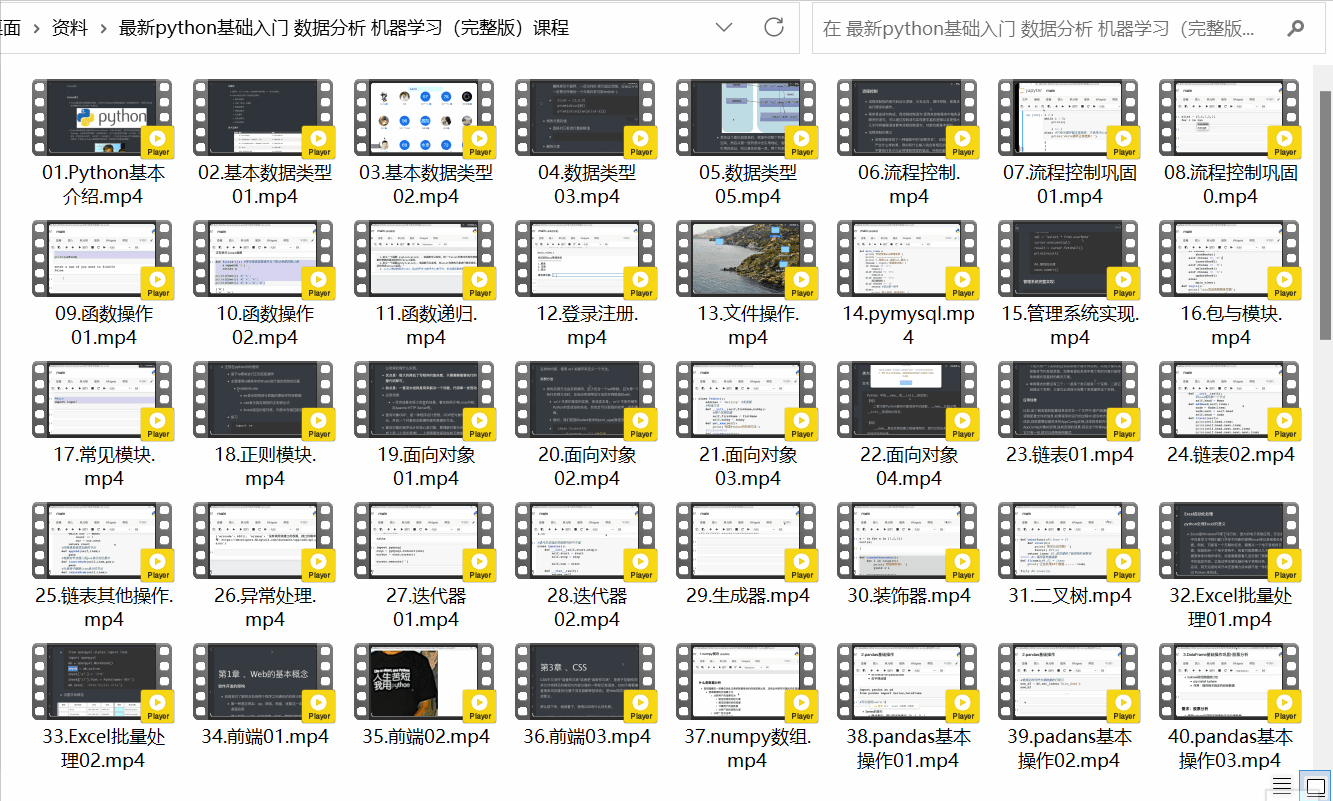Refresh the current folder
The image size is (1333, 801).
coord(773,28)
